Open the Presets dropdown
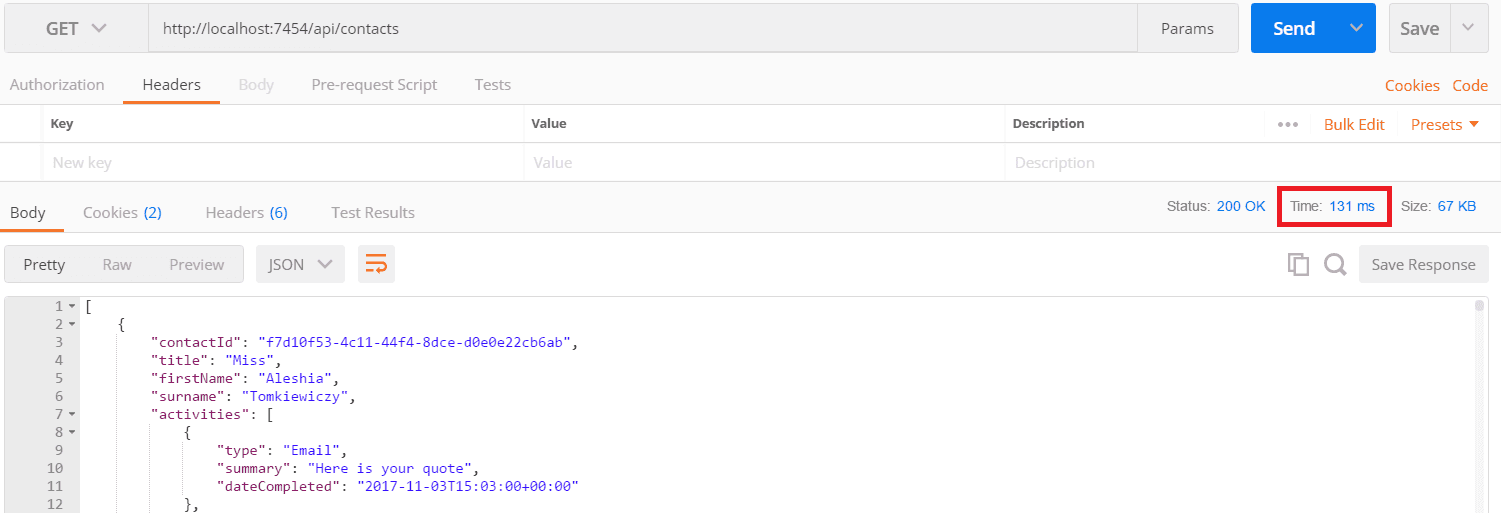 point(1450,125)
